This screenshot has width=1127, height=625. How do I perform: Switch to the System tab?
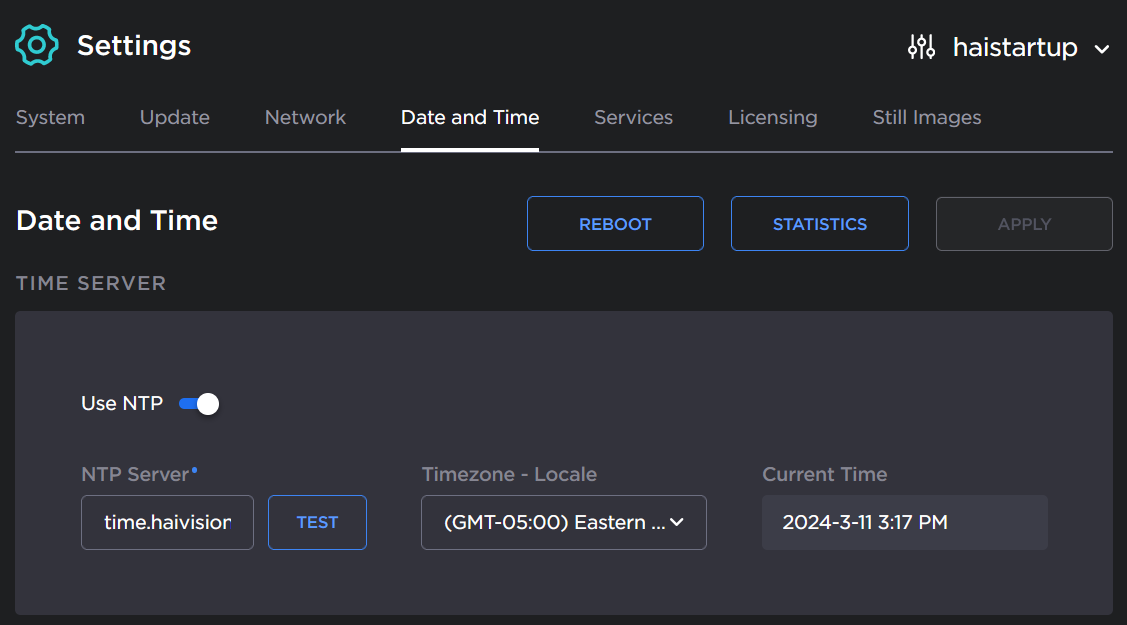pyautogui.click(x=50, y=117)
